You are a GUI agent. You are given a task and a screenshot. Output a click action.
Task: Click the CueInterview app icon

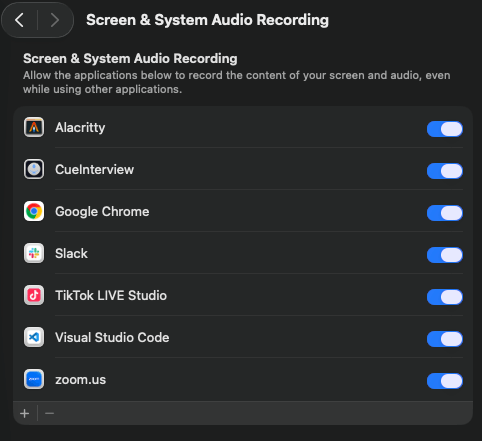click(x=34, y=169)
